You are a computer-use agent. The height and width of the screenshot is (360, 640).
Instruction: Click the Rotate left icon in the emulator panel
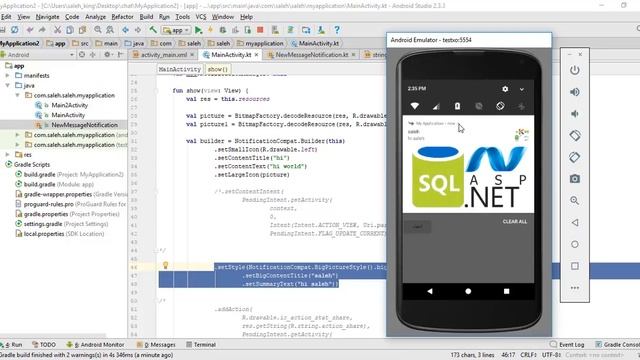(575, 136)
